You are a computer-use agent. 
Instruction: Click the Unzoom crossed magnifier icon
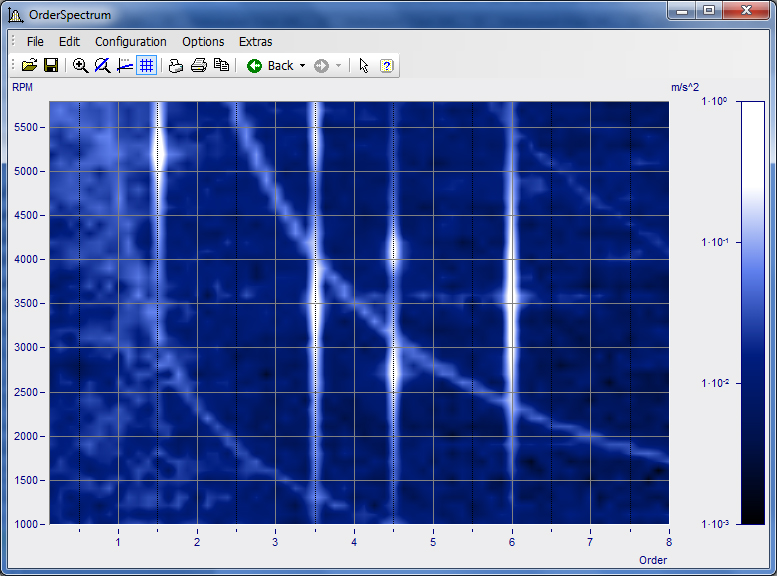coord(102,65)
